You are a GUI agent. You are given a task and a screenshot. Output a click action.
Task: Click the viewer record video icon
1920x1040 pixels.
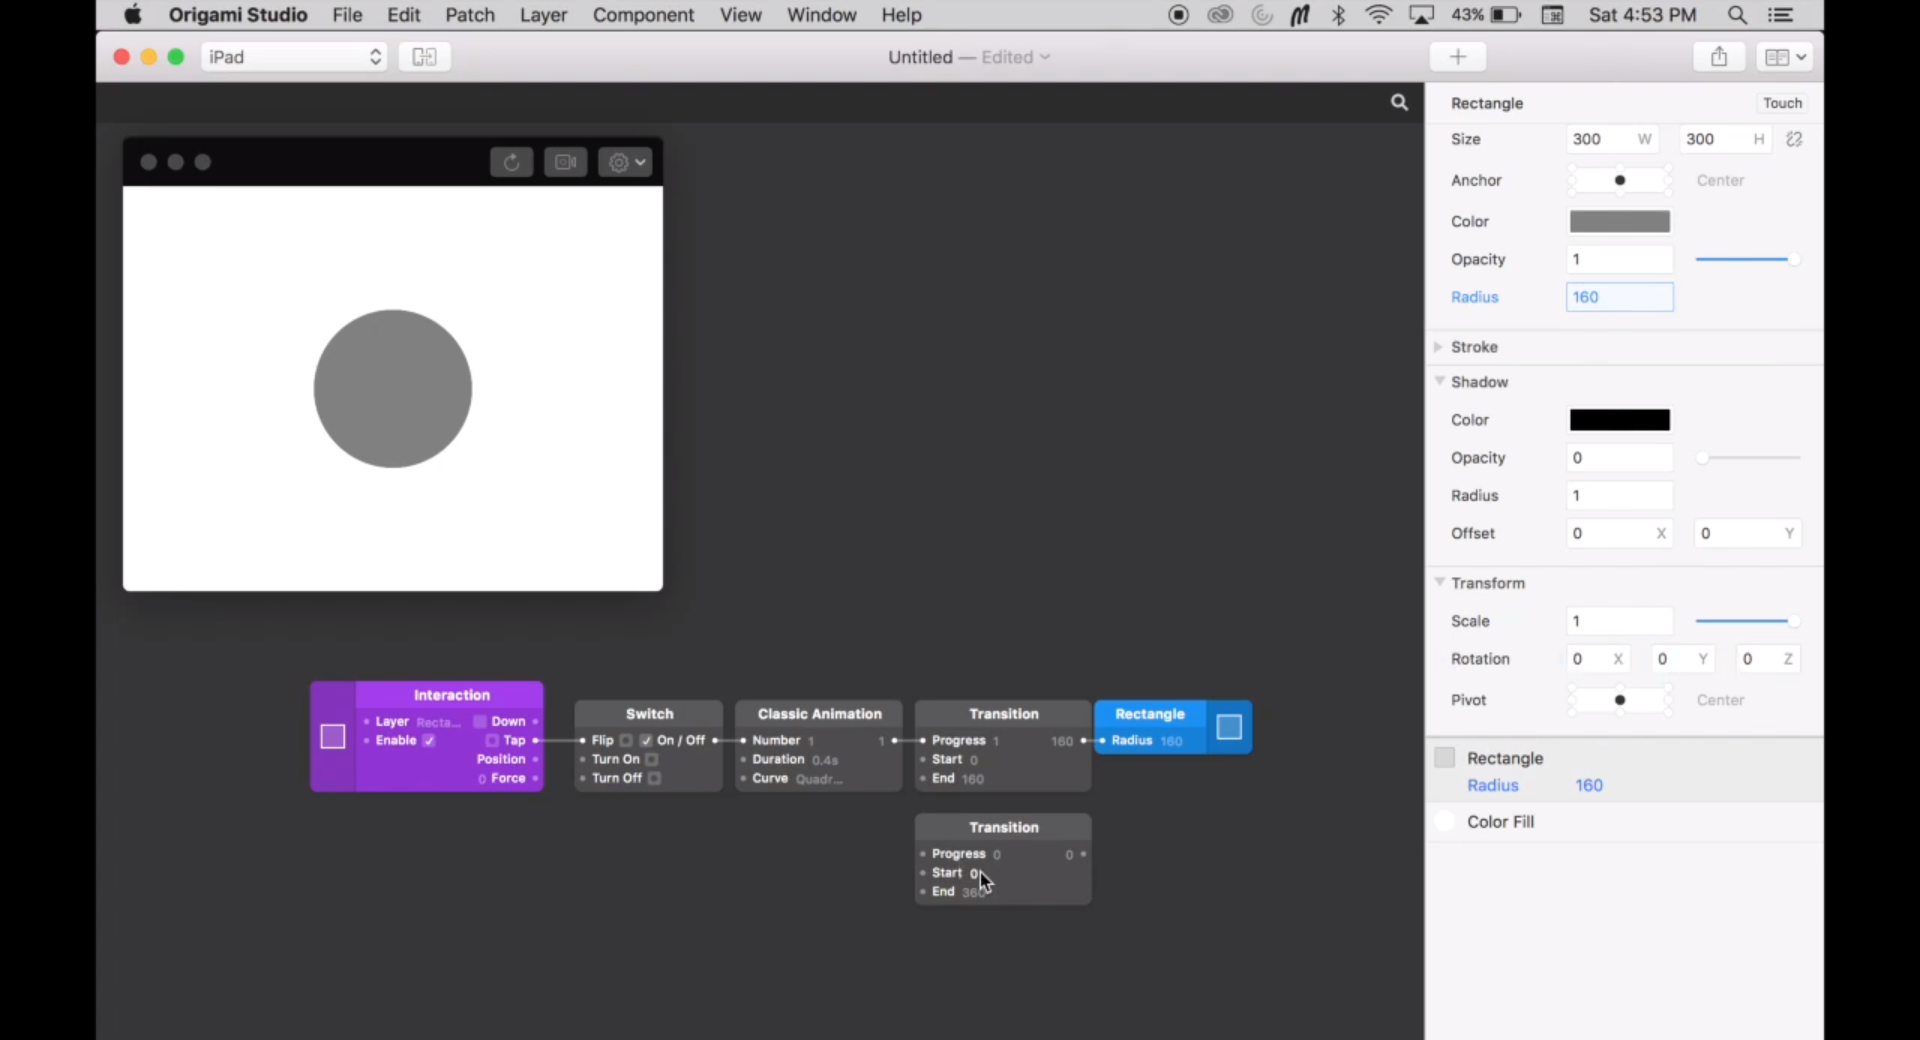(566, 162)
